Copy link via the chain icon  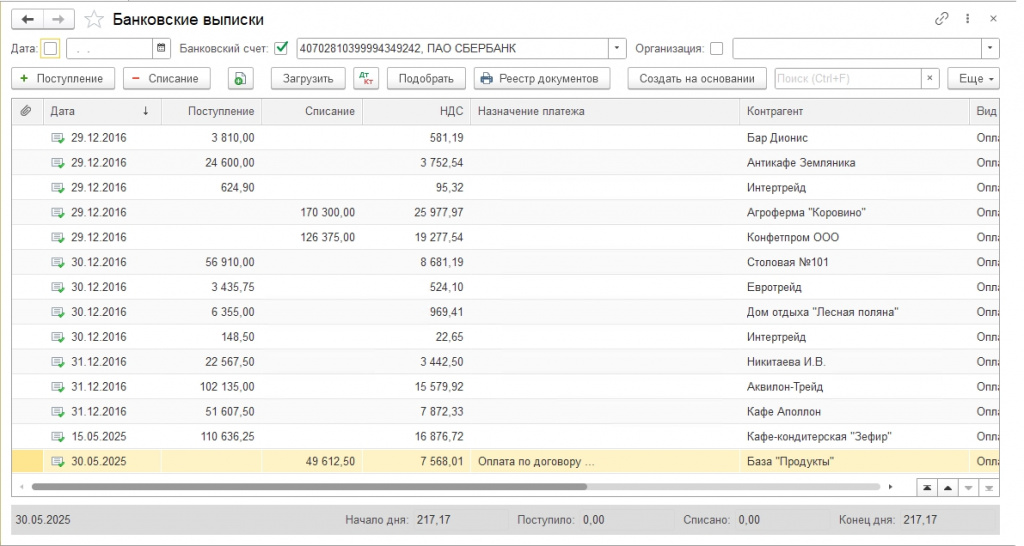pyautogui.click(x=941, y=19)
